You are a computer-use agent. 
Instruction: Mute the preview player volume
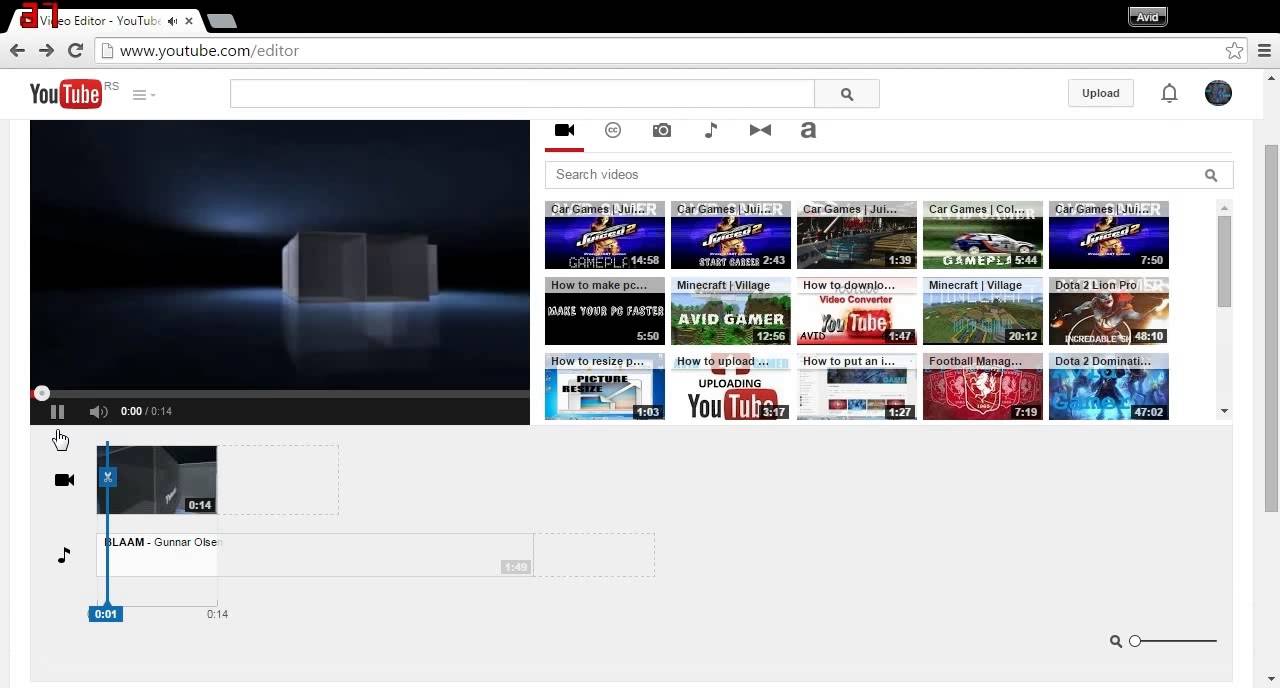click(98, 411)
